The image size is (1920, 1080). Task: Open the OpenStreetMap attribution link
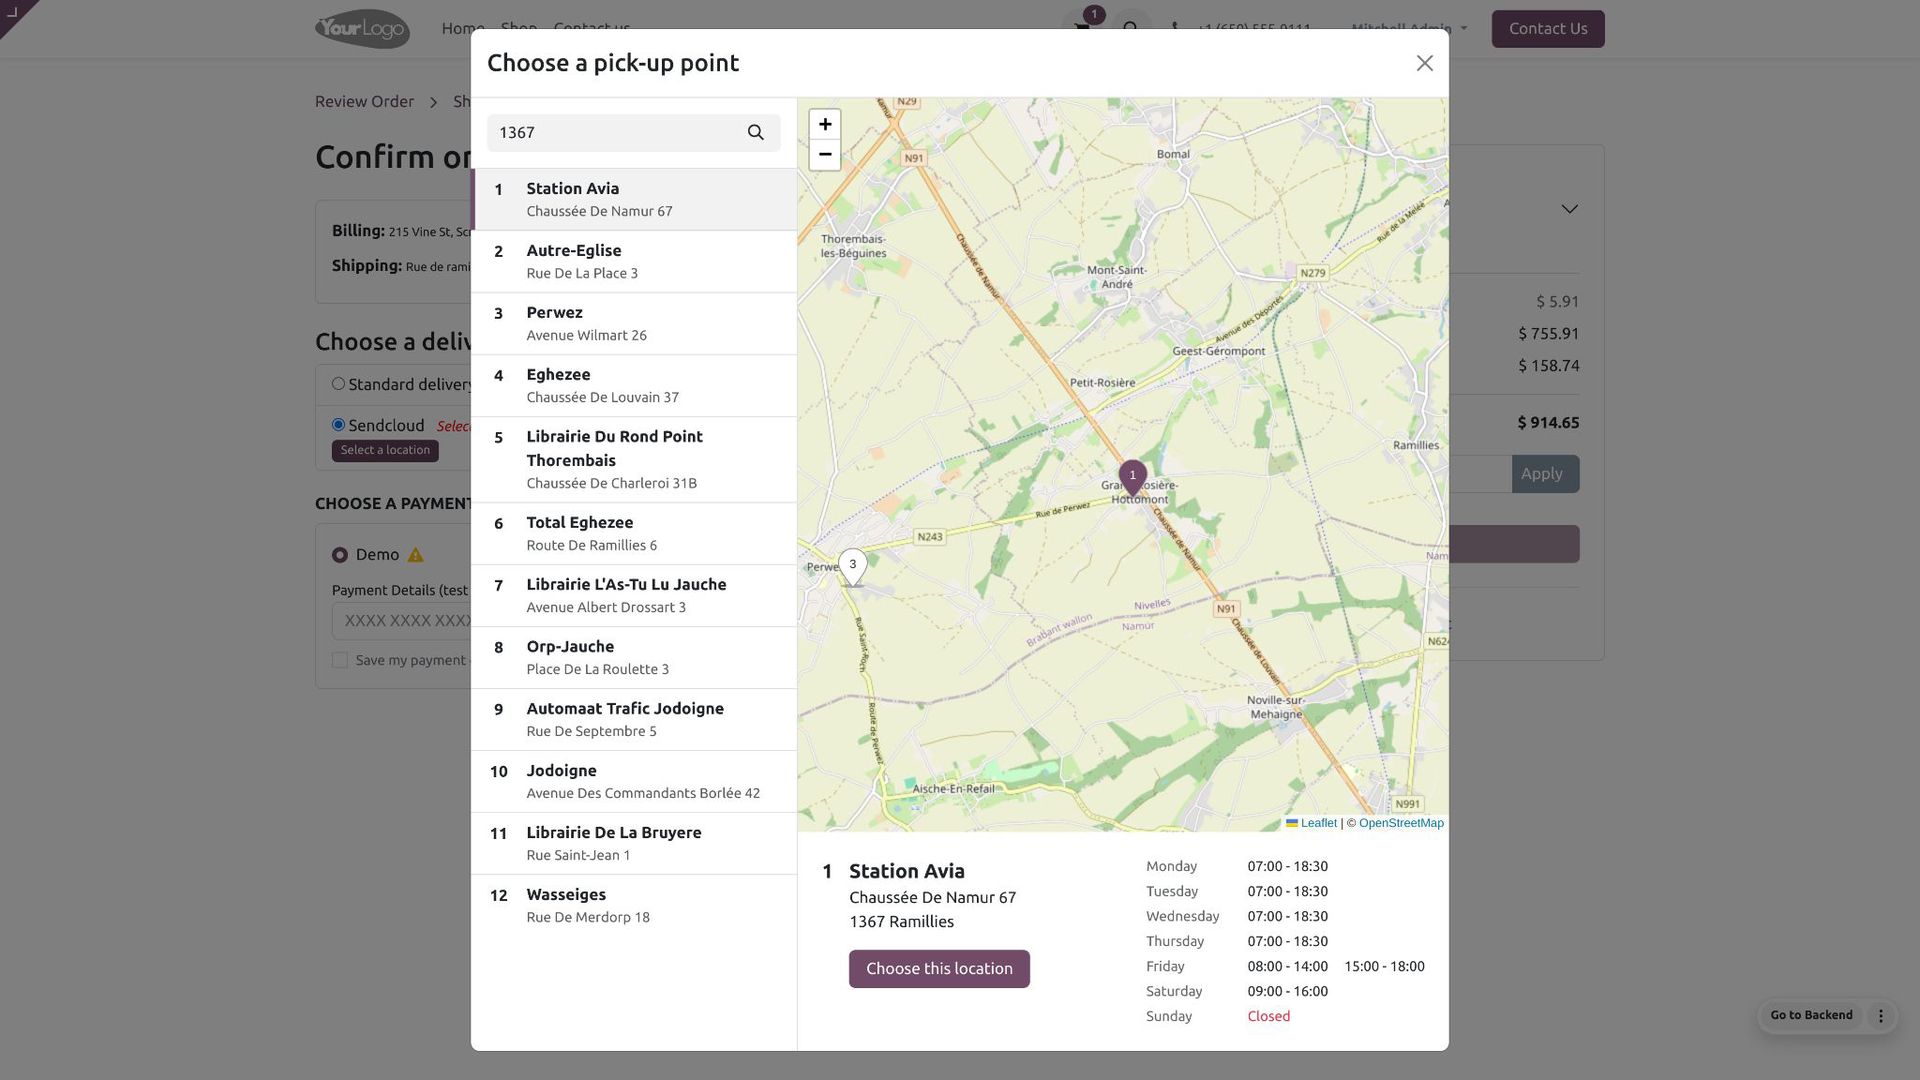click(x=1400, y=823)
